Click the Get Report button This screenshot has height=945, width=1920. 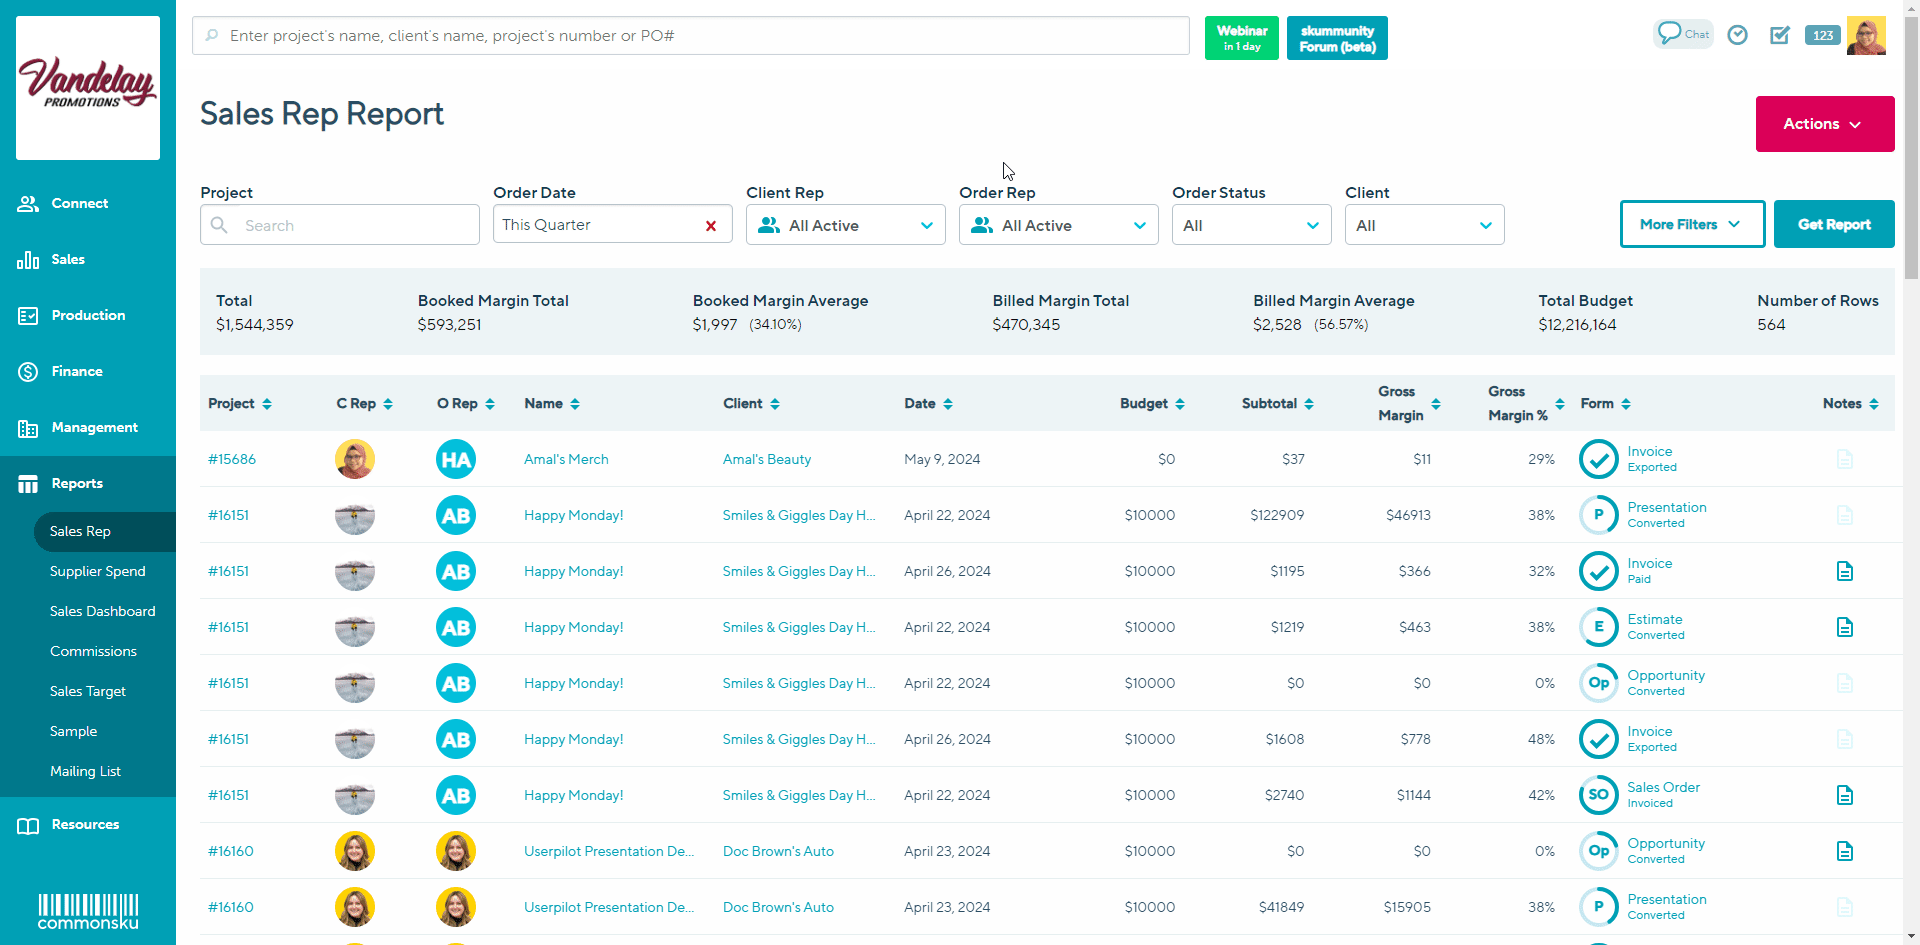(1833, 225)
